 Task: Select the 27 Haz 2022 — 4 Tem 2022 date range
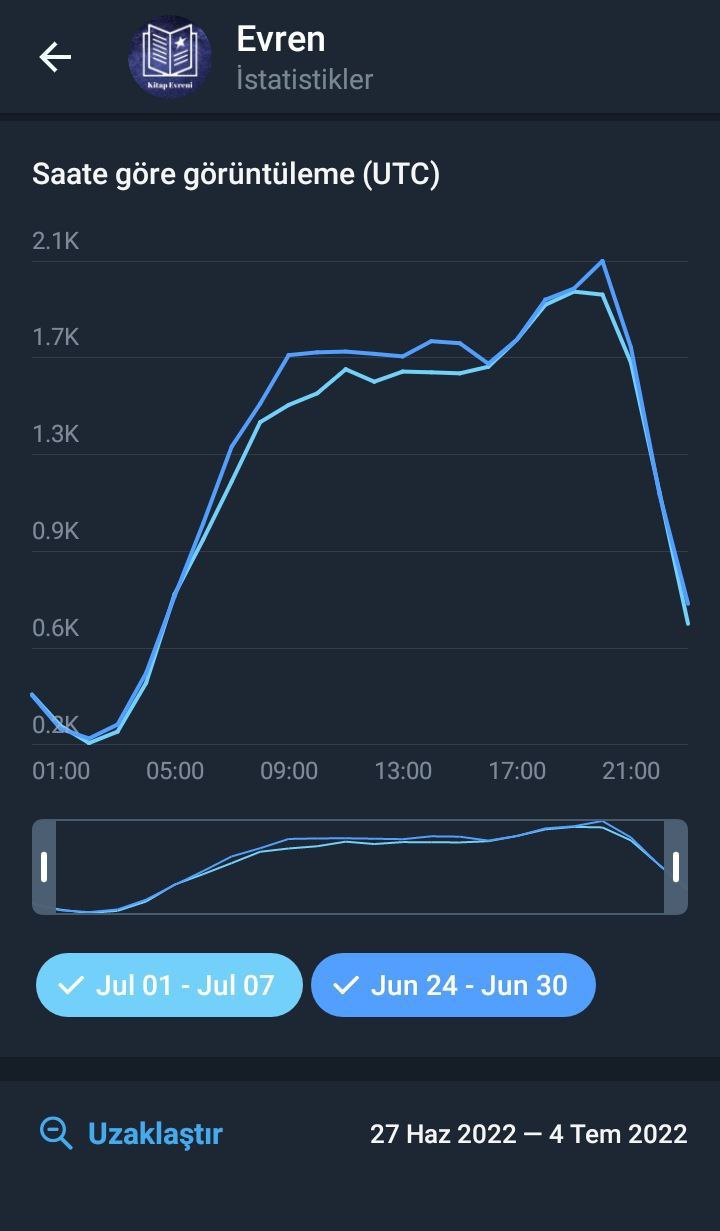coord(529,1133)
